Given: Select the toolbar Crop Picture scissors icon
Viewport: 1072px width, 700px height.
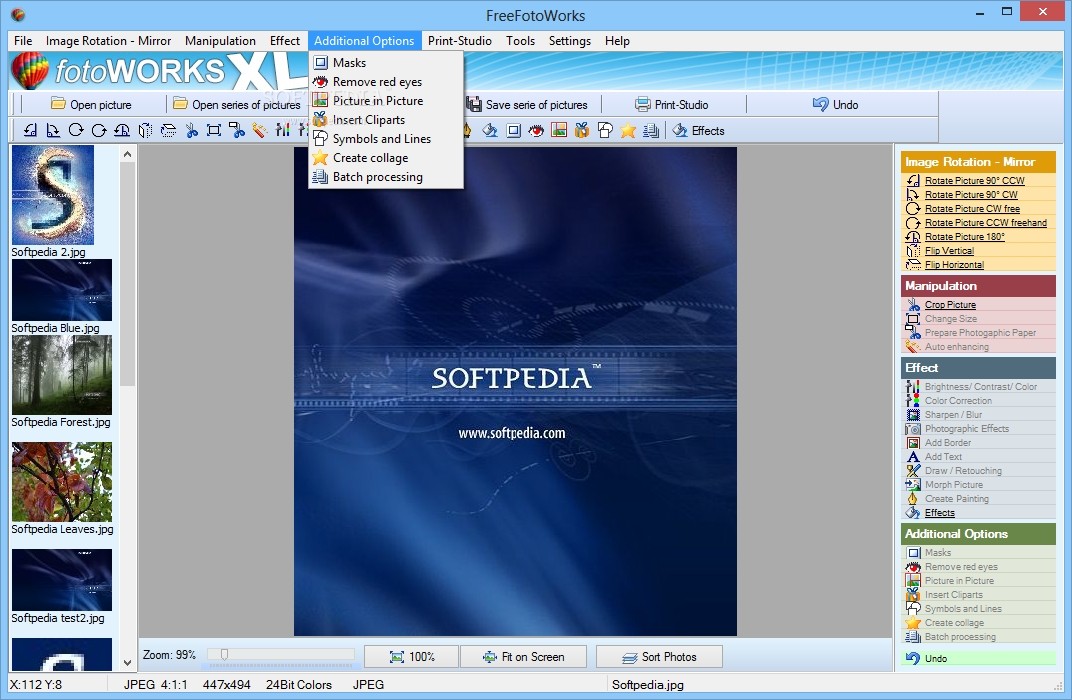Looking at the screenshot, I should [x=191, y=131].
